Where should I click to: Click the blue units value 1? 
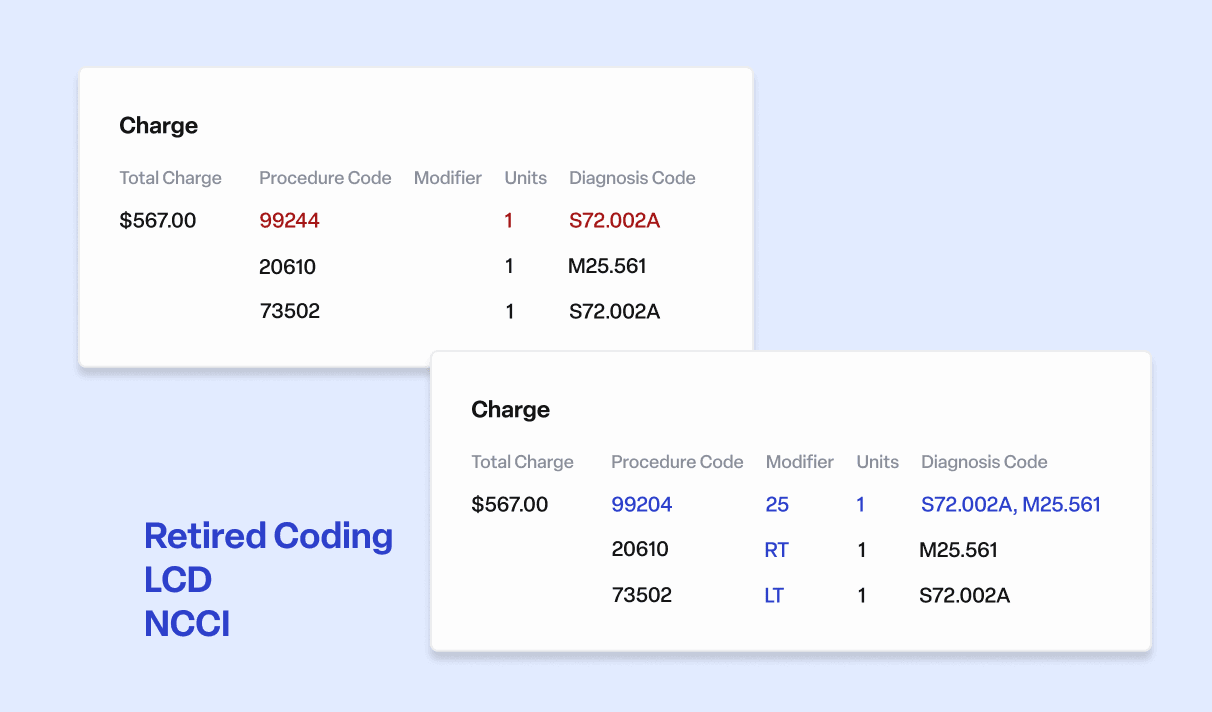click(x=861, y=505)
